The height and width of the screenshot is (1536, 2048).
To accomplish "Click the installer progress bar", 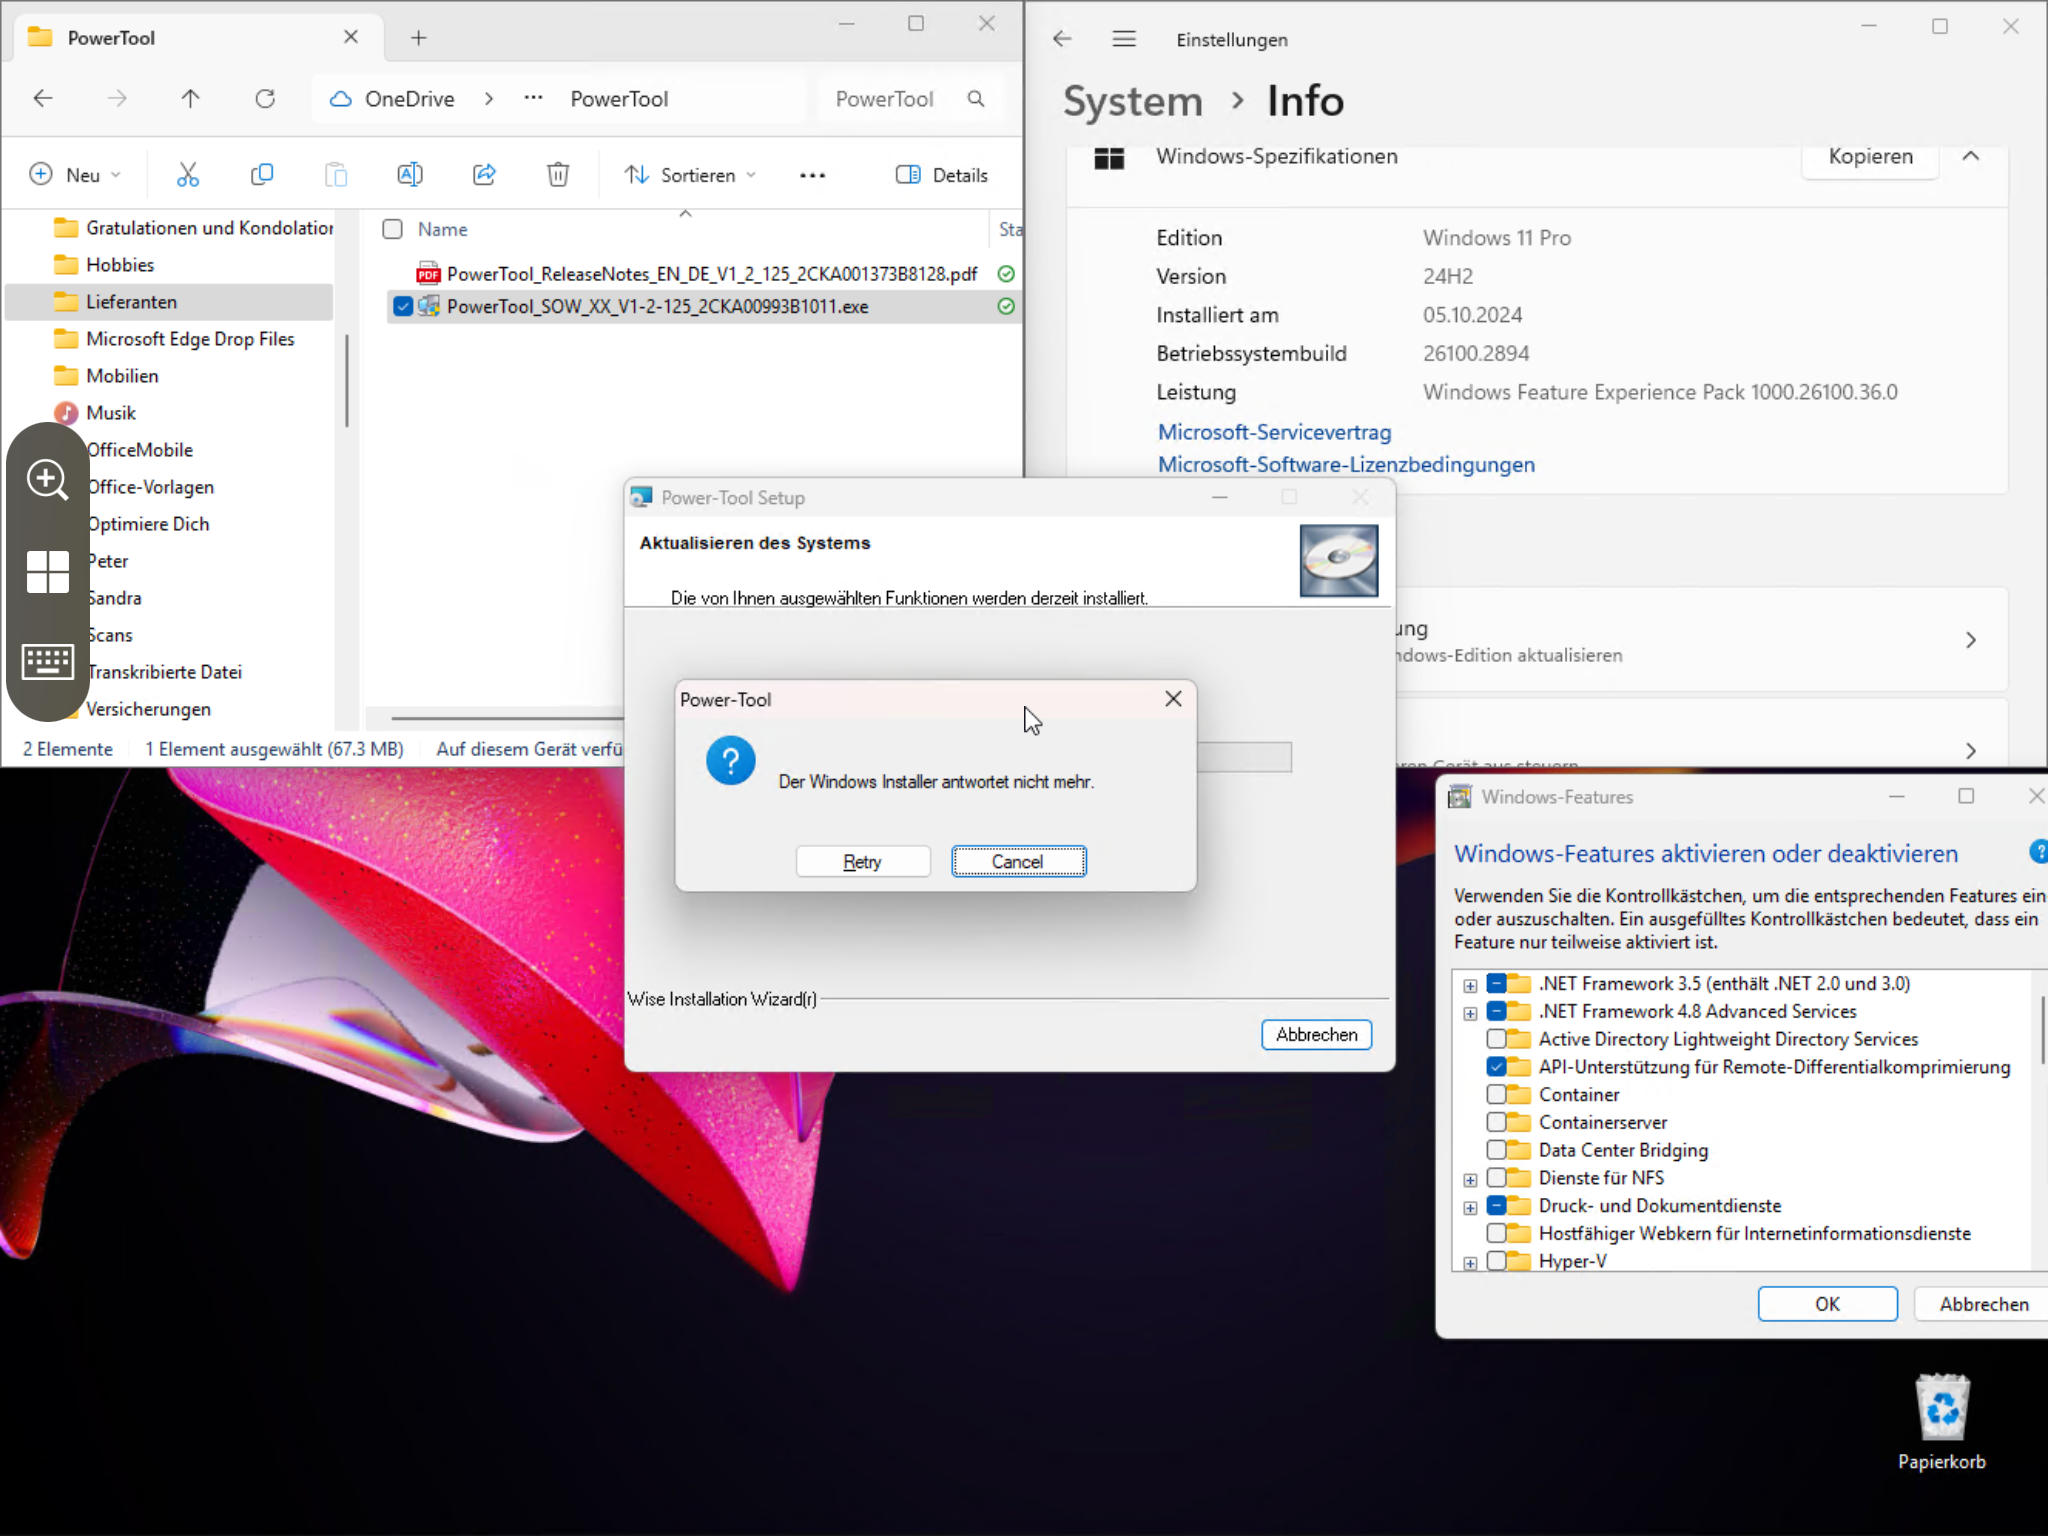I will click(x=1244, y=757).
